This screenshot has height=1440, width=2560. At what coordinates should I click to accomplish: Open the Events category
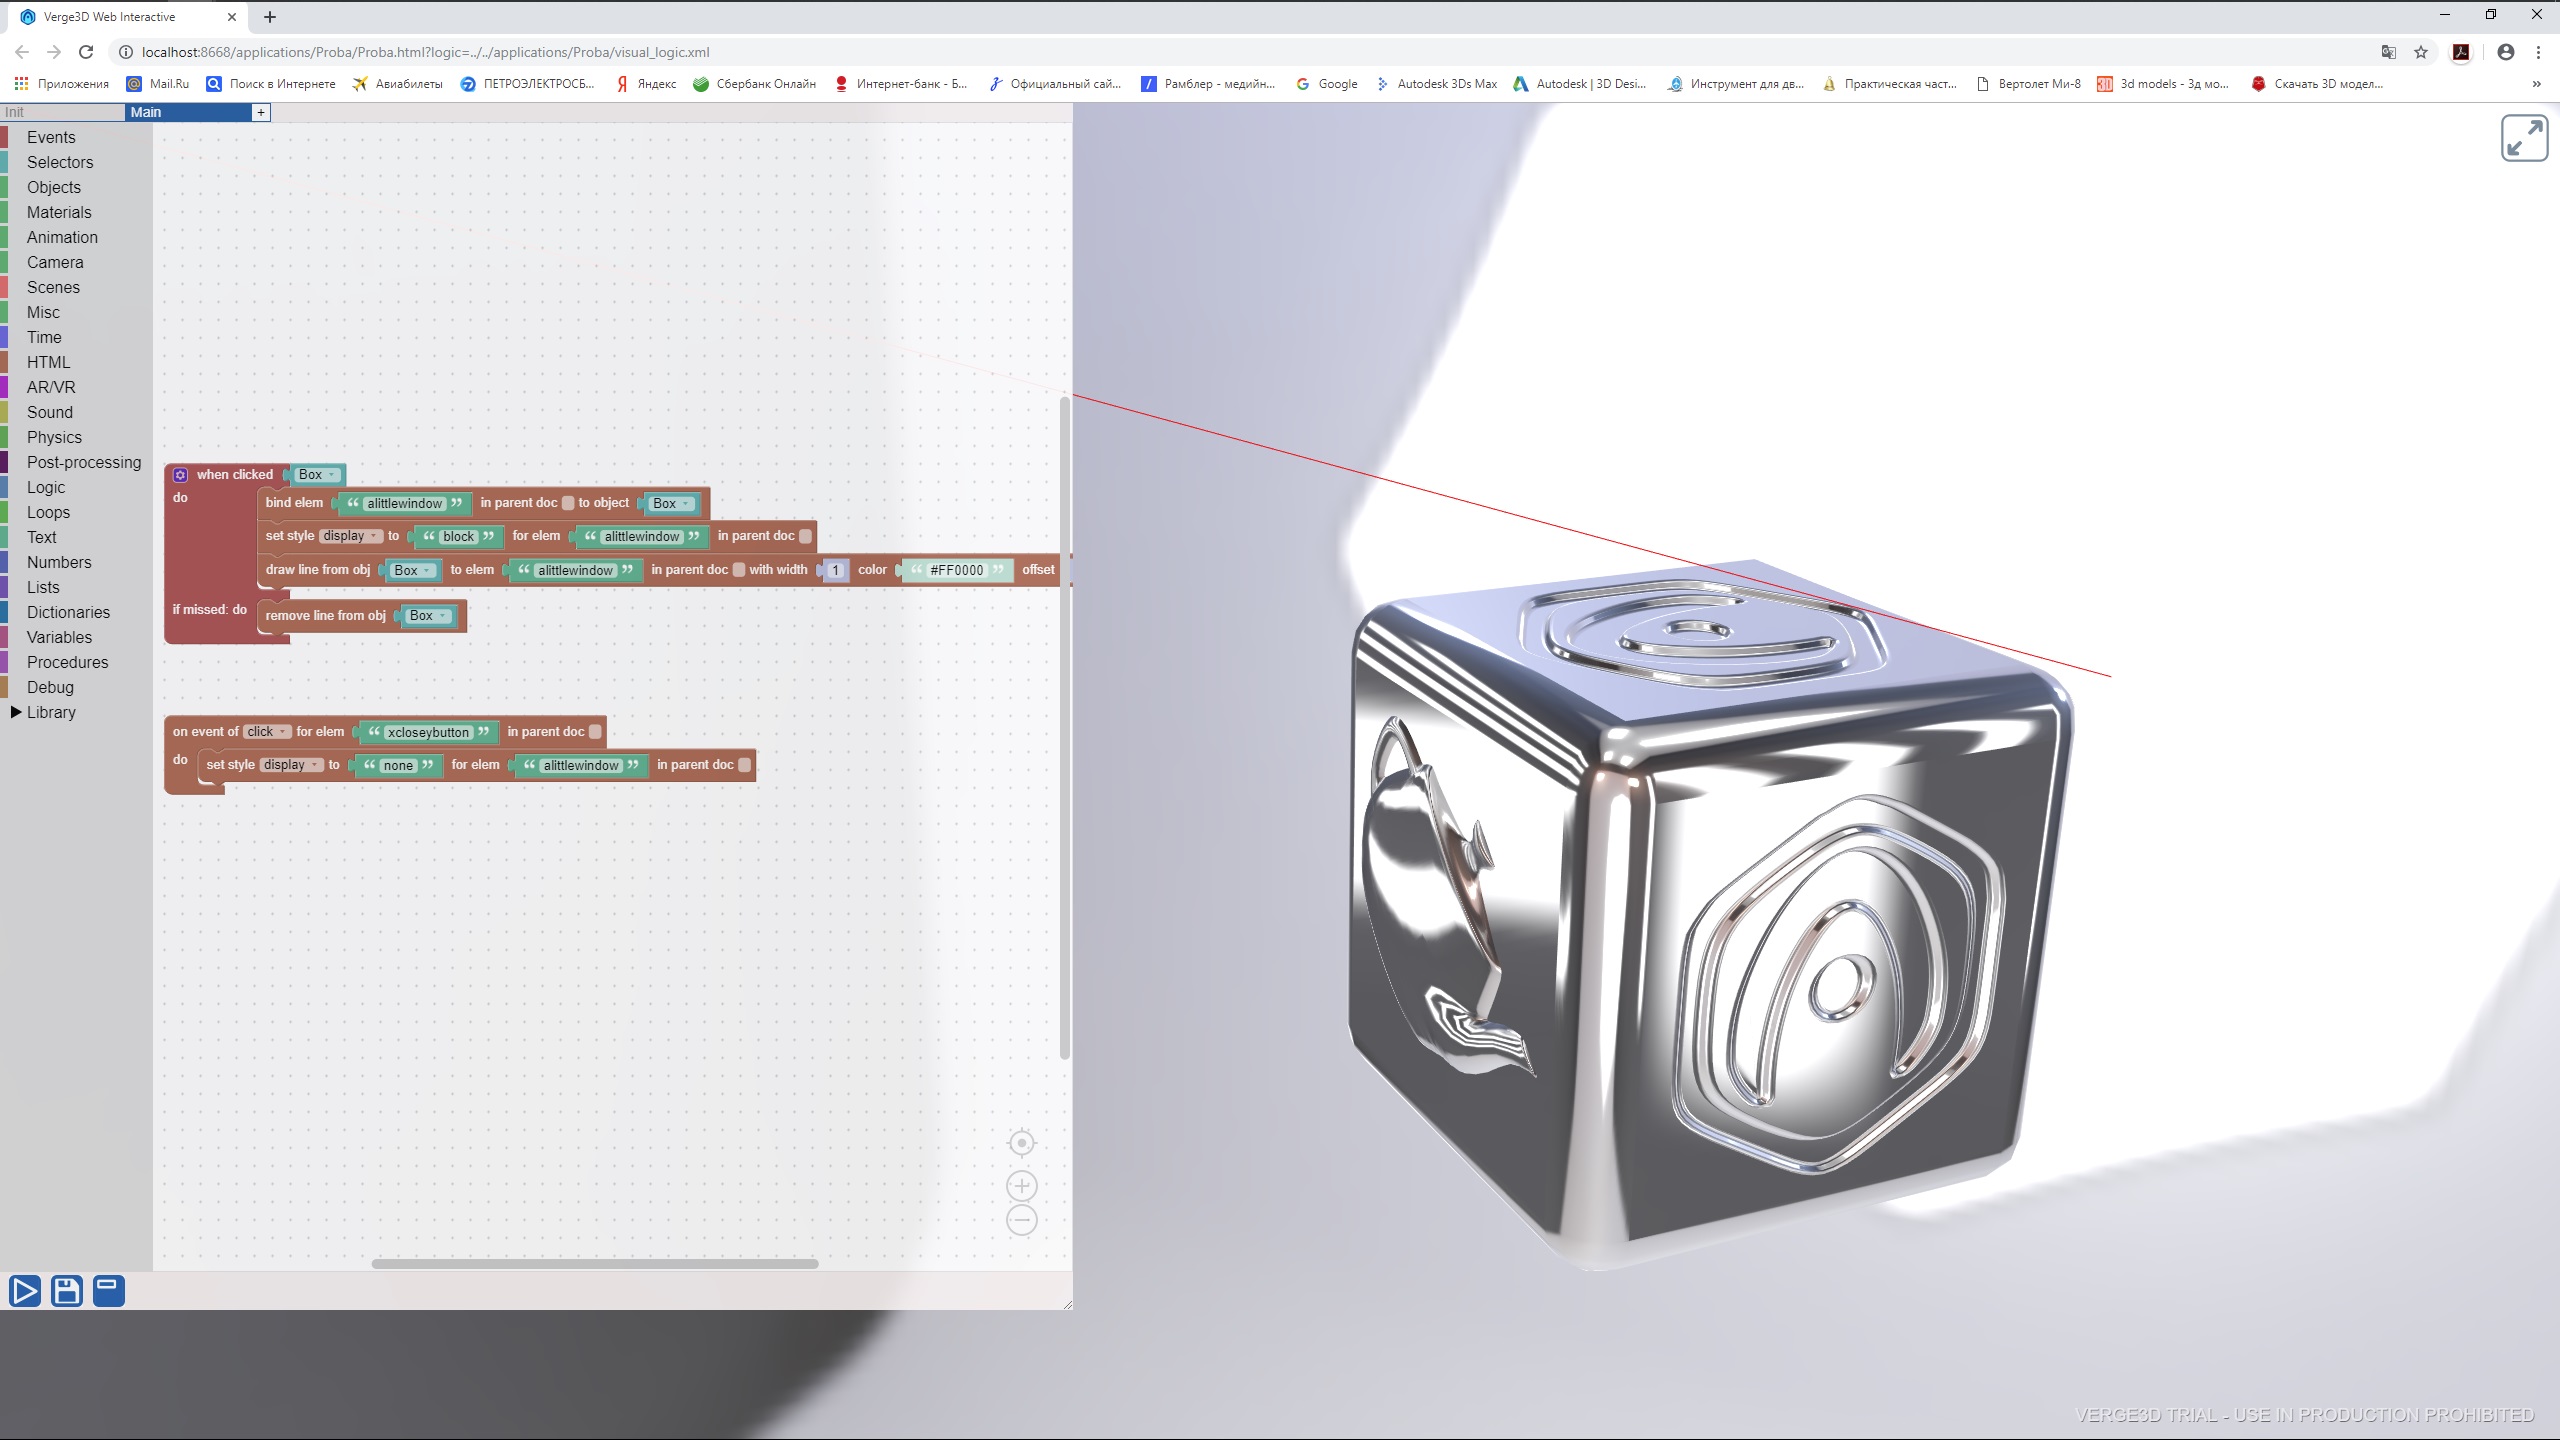[x=51, y=137]
